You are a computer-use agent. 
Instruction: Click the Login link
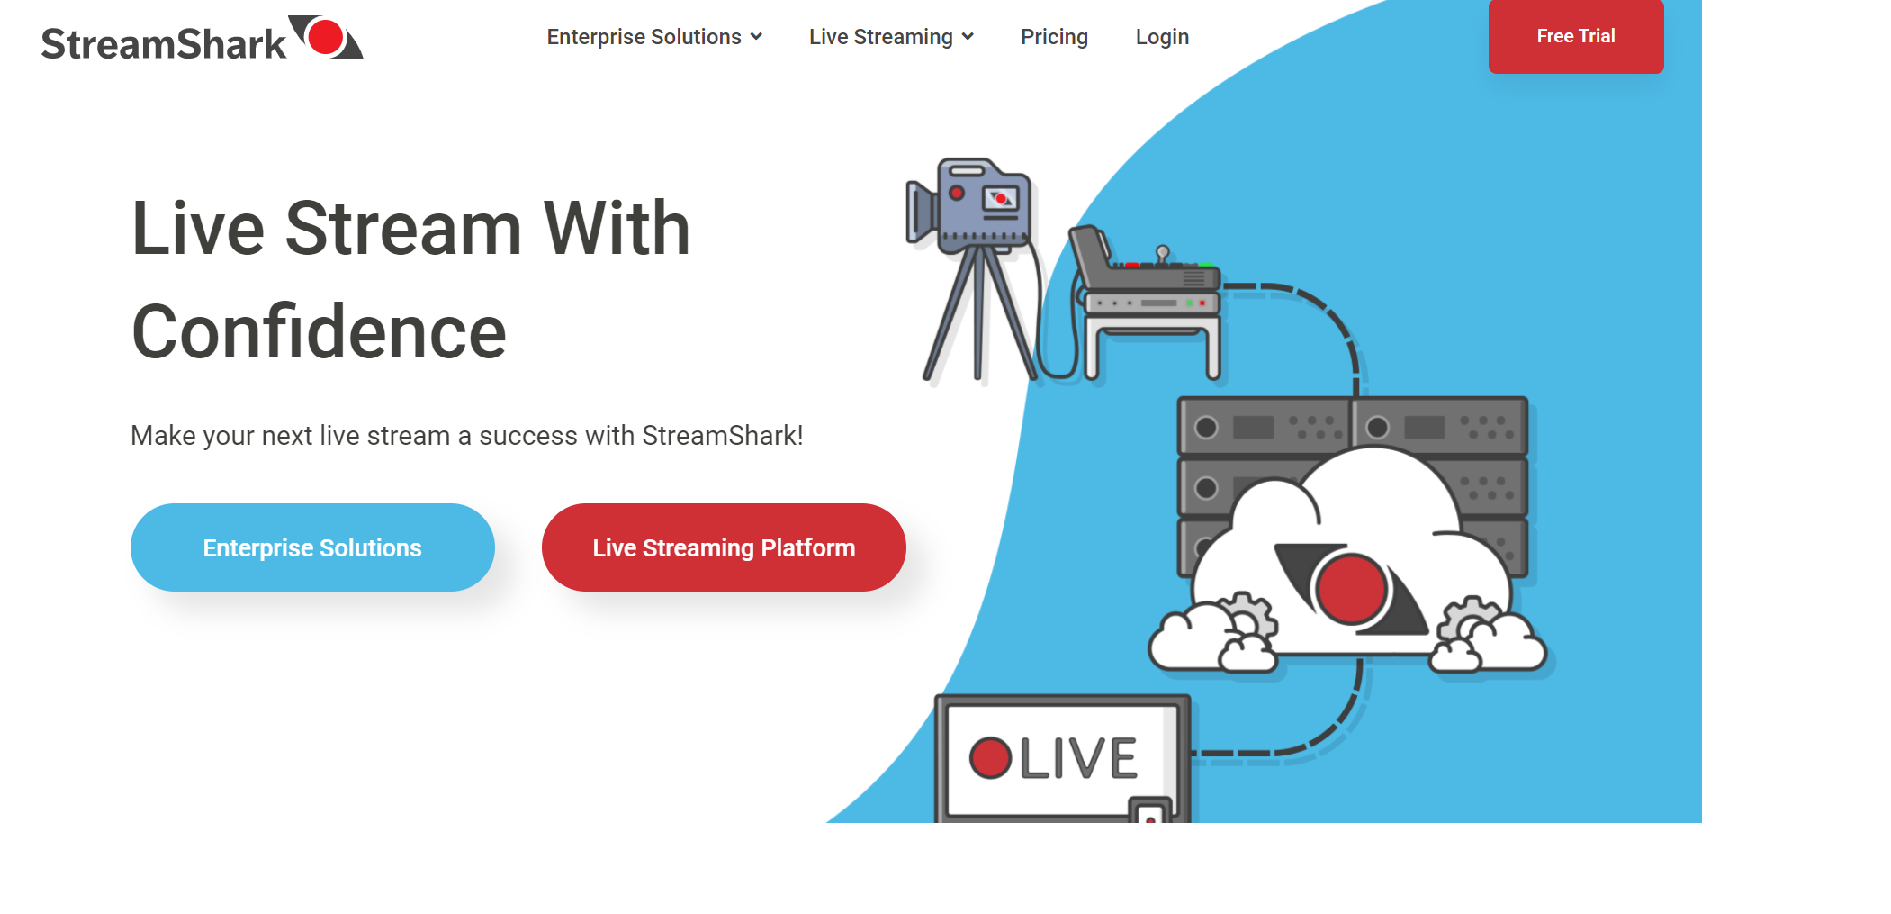pyautogui.click(x=1161, y=37)
